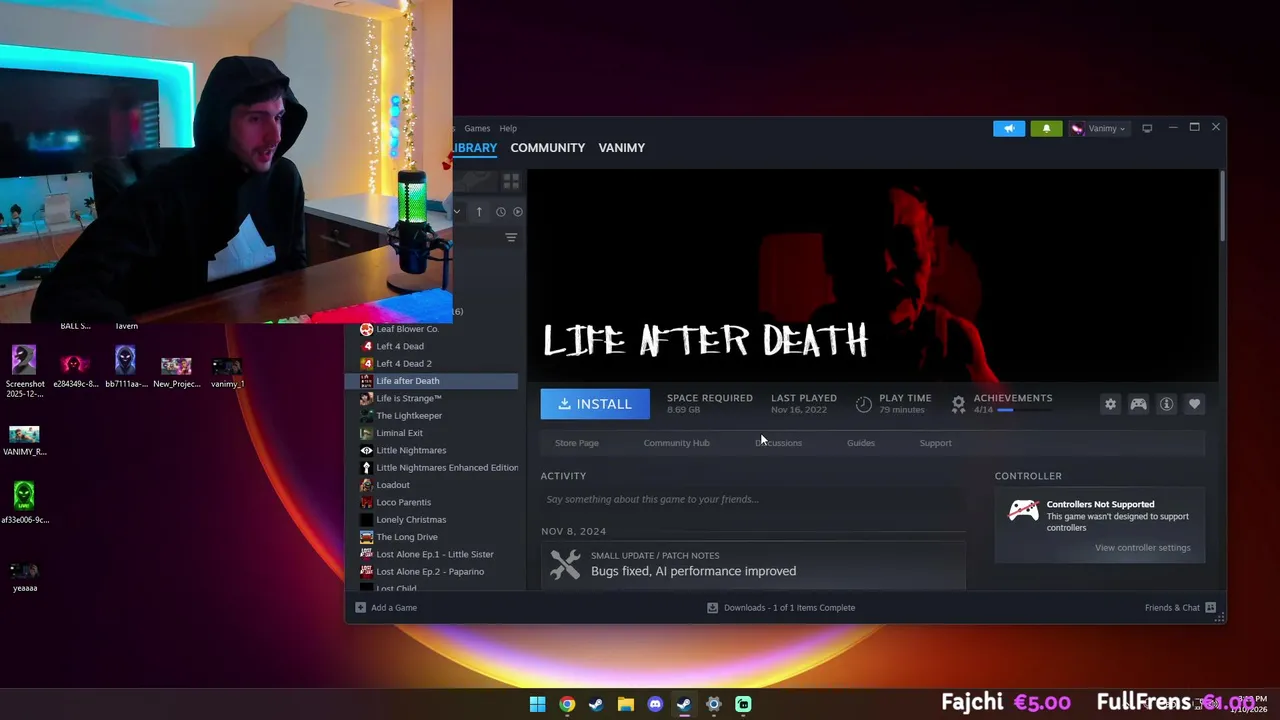The width and height of the screenshot is (1280, 720).
Task: Add game to favorites heart icon
Action: click(1194, 404)
